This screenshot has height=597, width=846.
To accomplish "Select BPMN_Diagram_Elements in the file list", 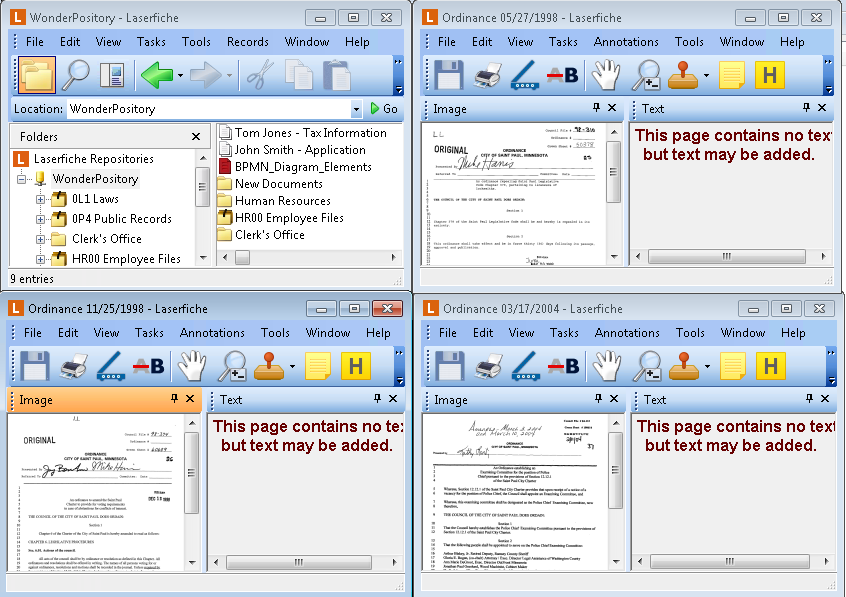I will pyautogui.click(x=303, y=167).
